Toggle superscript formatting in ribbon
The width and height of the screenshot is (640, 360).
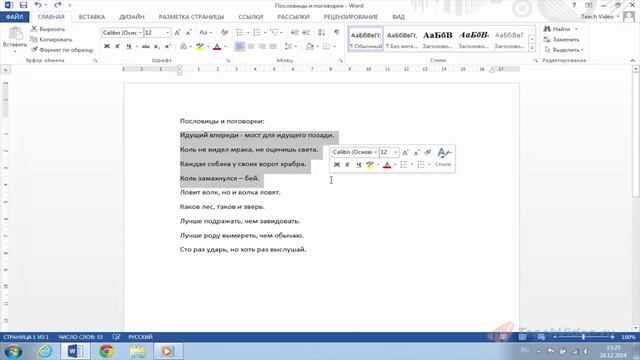click(167, 47)
